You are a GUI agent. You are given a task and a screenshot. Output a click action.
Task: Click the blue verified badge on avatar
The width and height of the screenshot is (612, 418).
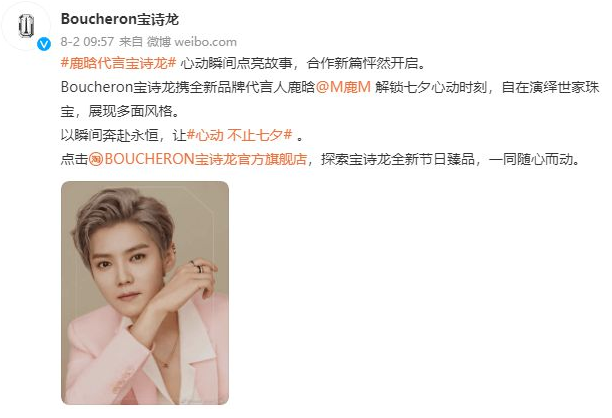pos(44,44)
